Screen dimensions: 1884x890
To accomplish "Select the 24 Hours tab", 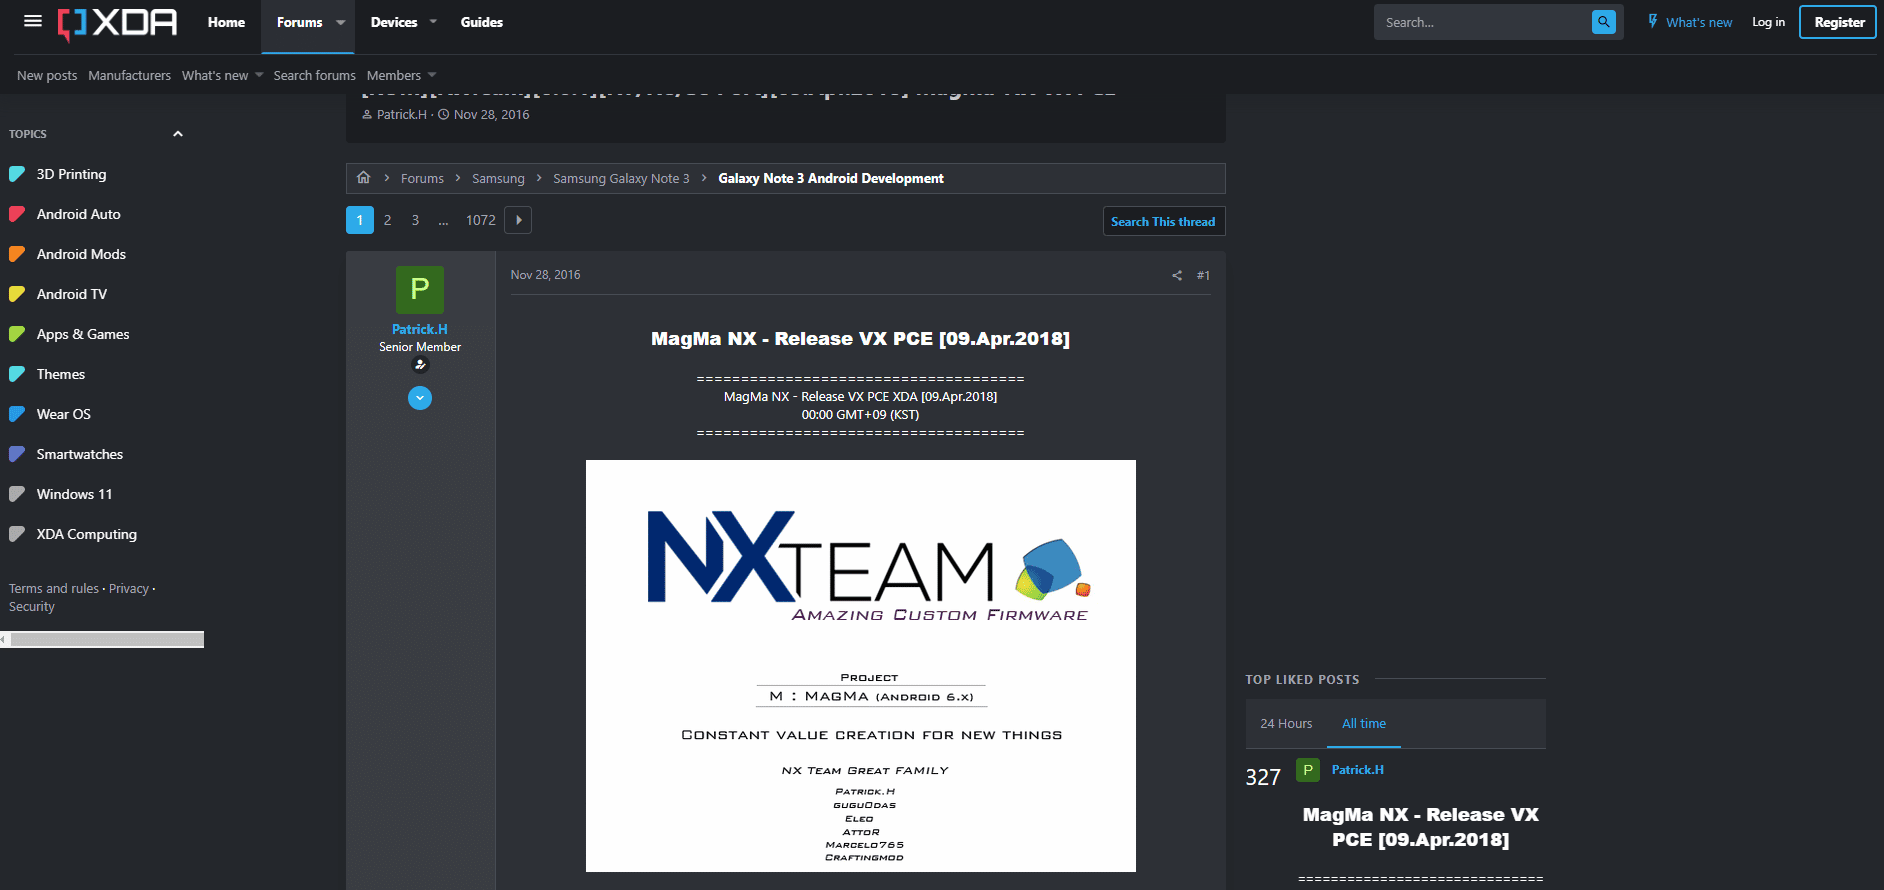I will tap(1286, 724).
